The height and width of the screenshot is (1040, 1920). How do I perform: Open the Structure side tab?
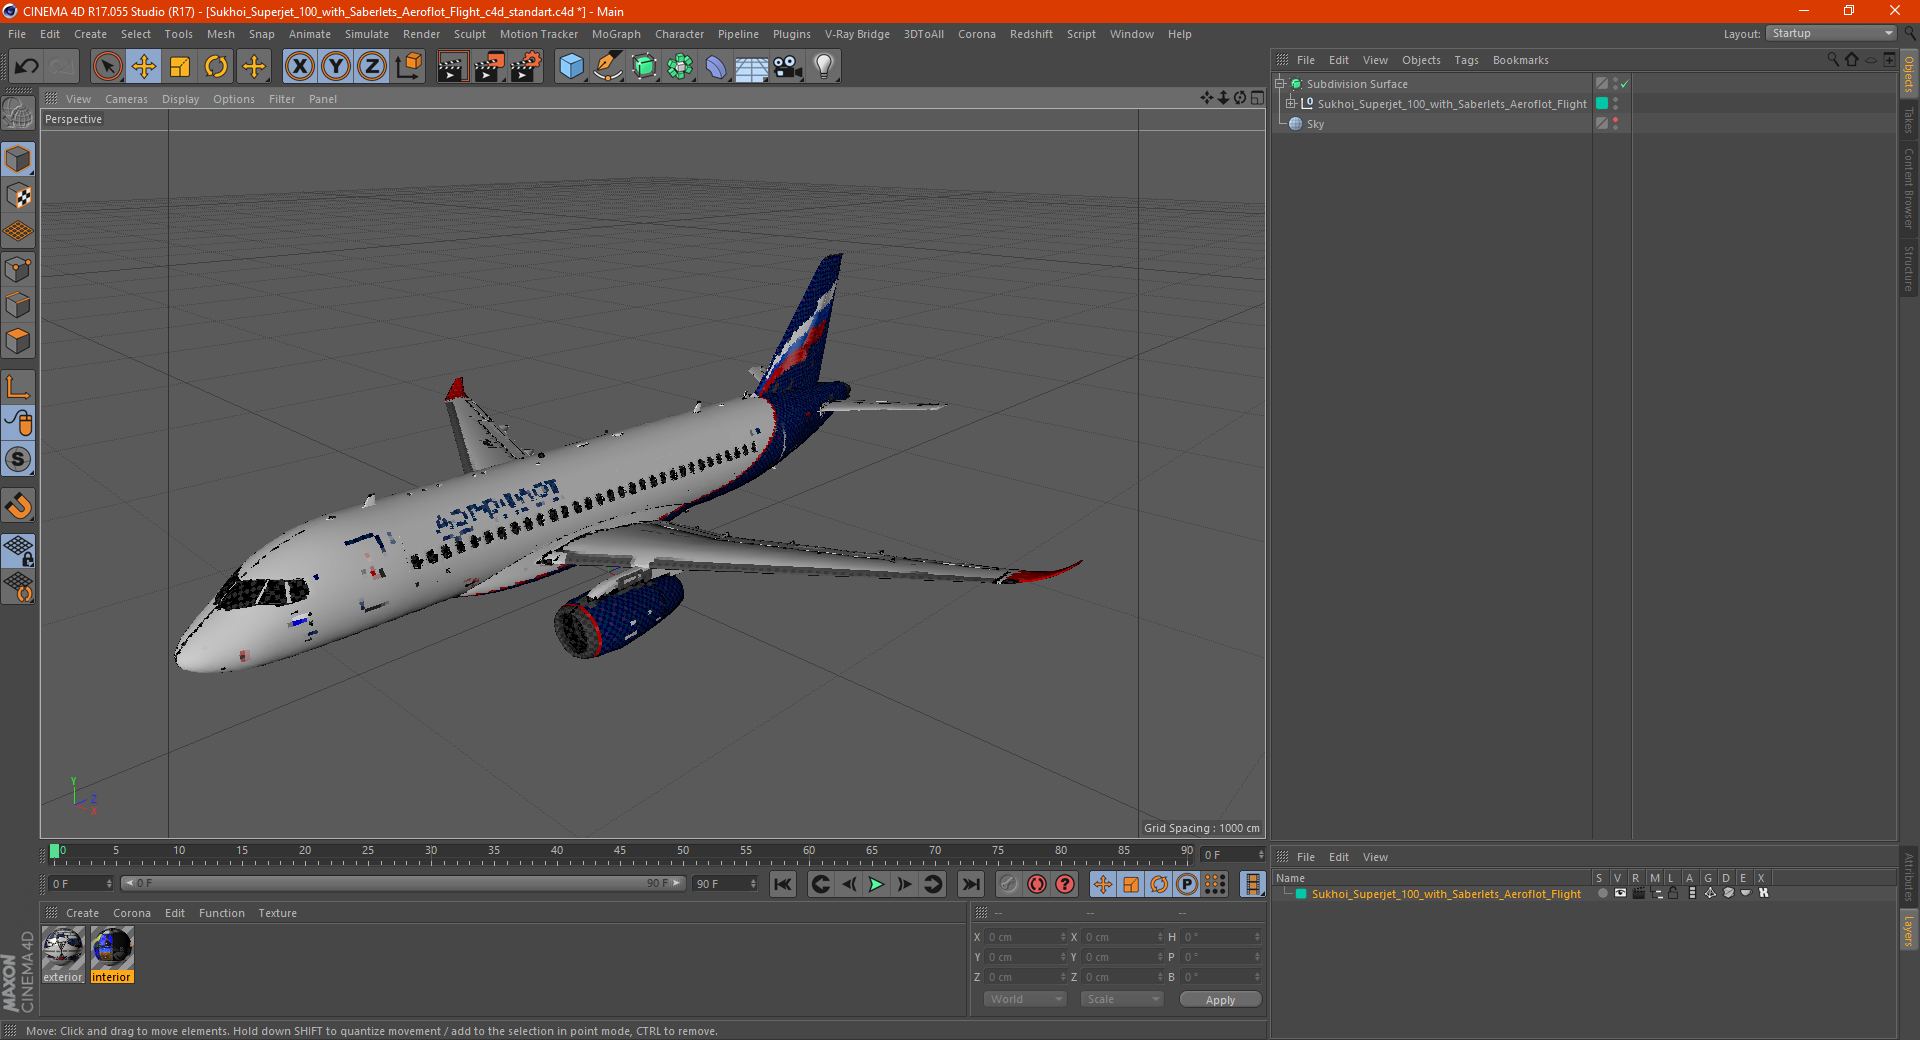[x=1909, y=269]
